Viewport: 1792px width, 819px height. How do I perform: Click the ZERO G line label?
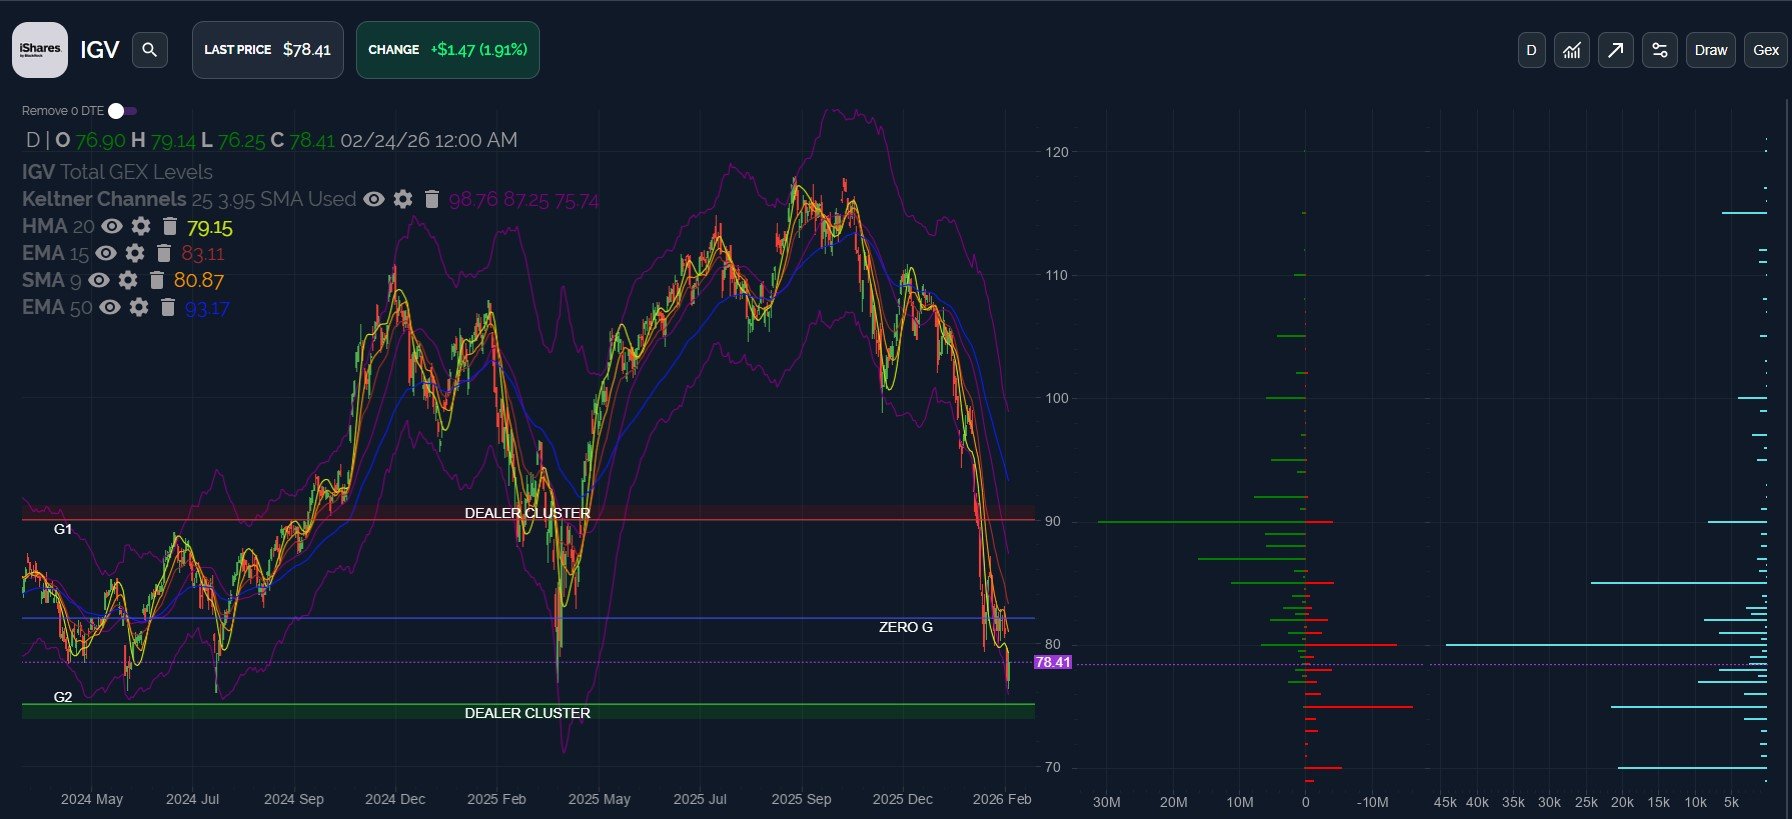[x=906, y=627]
